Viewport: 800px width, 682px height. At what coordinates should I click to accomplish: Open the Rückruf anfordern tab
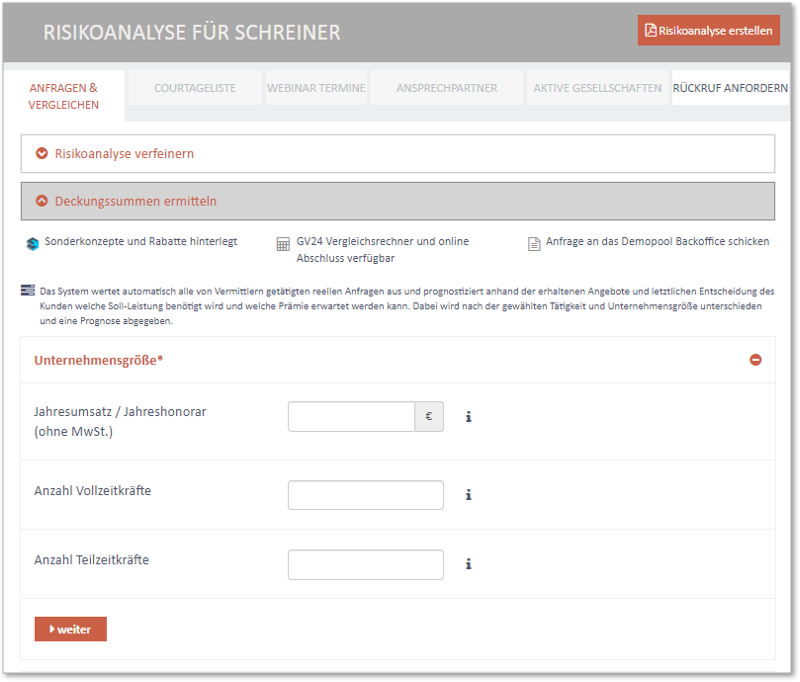[731, 88]
